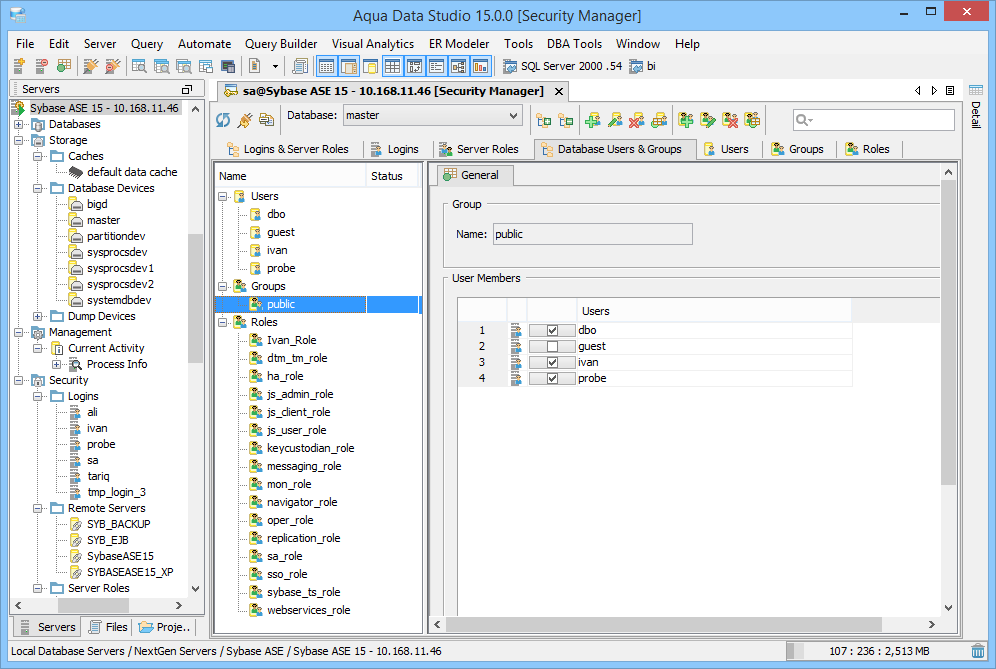
Task: Select the sa_role item in Roles
Action: [x=284, y=556]
